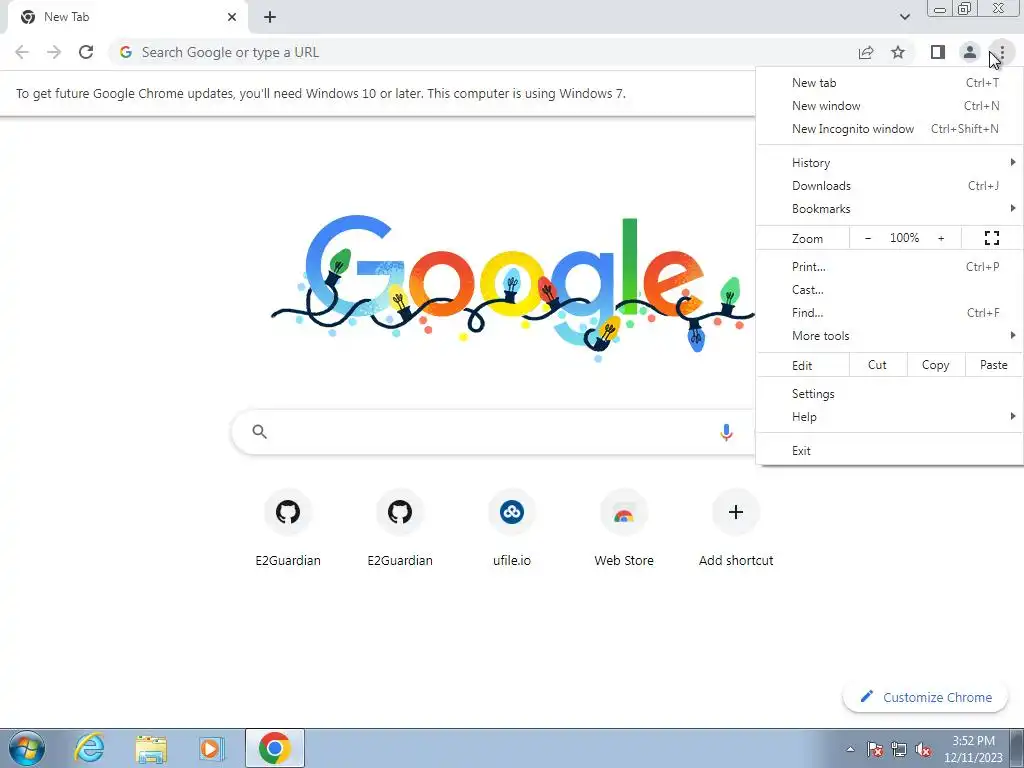
Task: Increase zoom with the plus button
Action: click(x=941, y=238)
